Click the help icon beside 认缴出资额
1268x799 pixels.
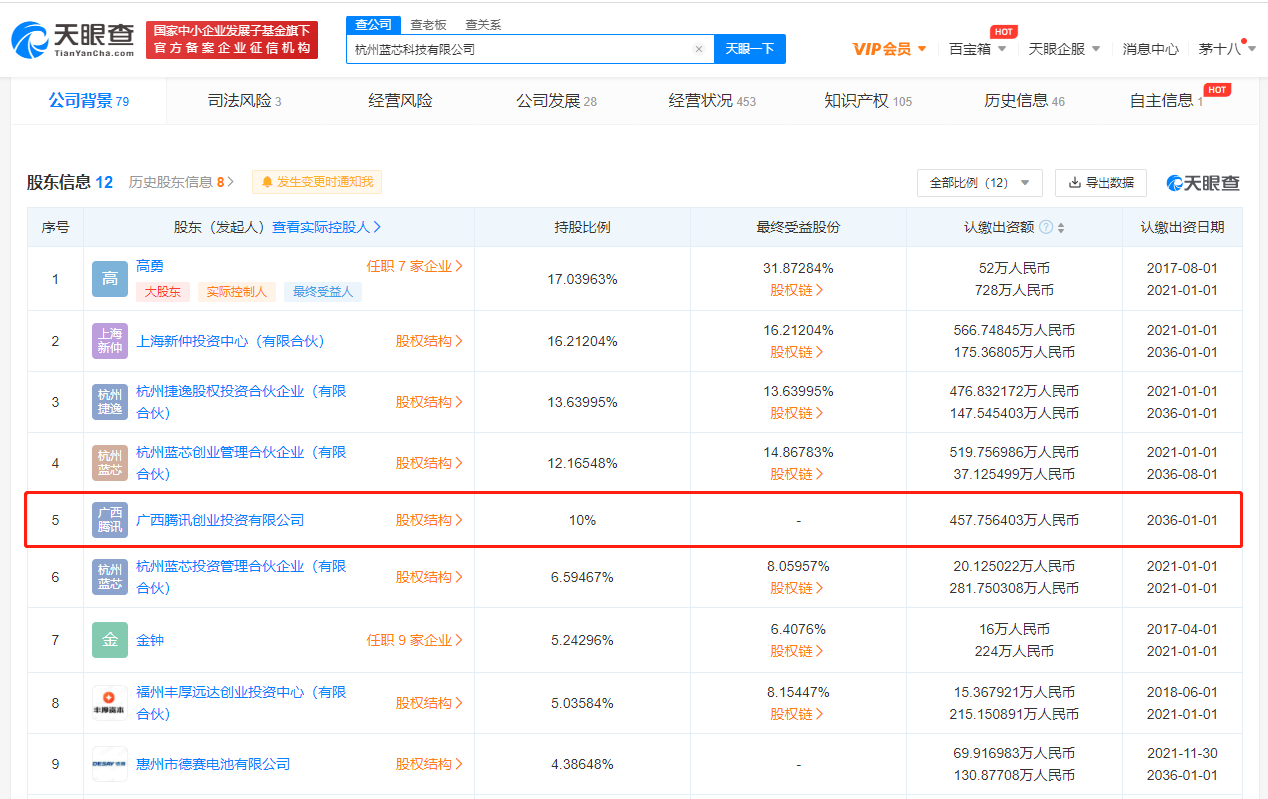(x=1046, y=228)
